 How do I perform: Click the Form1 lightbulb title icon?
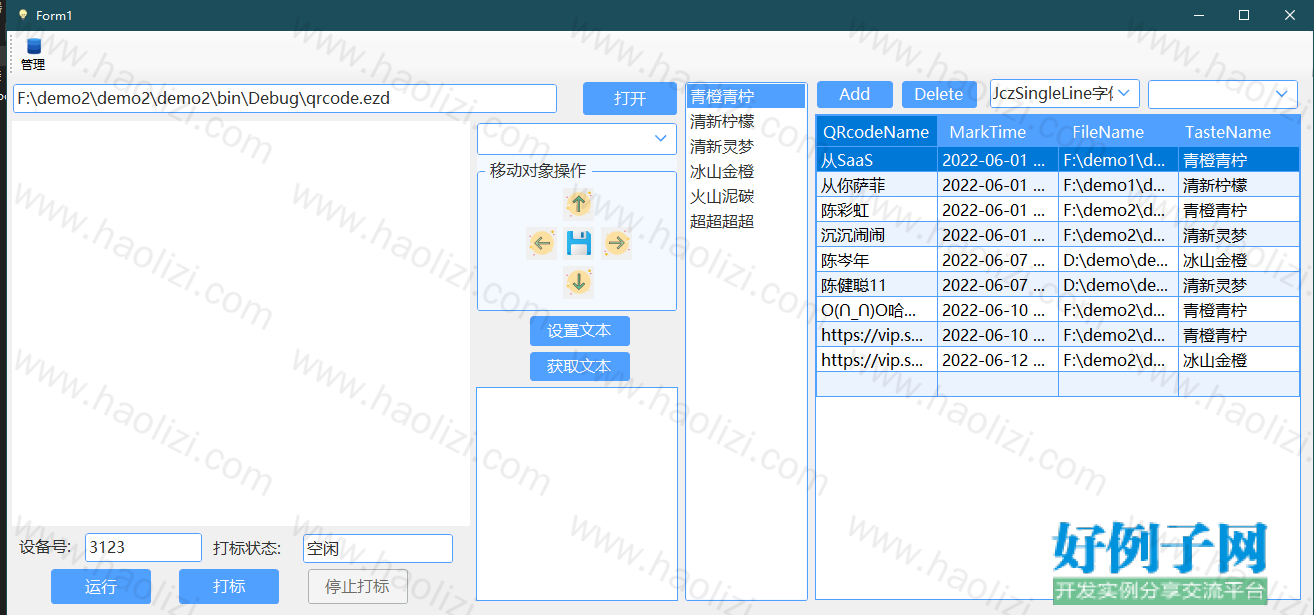pos(22,15)
